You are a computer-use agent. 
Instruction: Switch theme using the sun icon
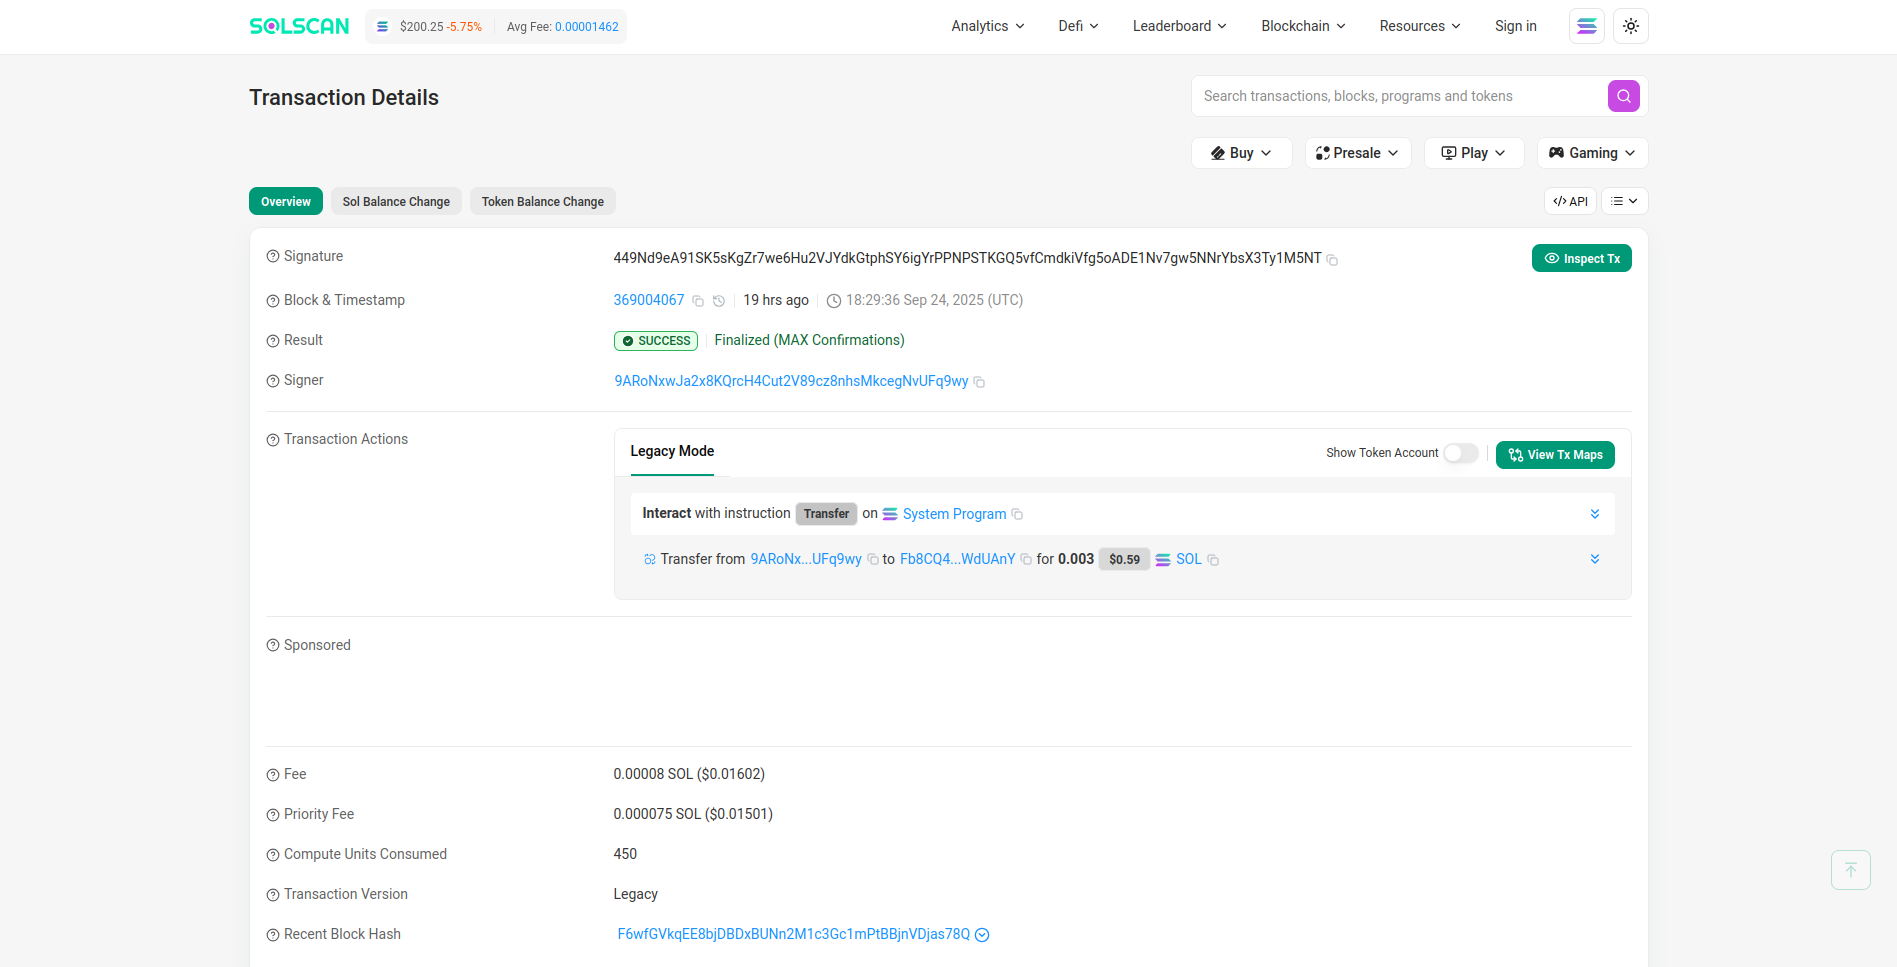1630,26
